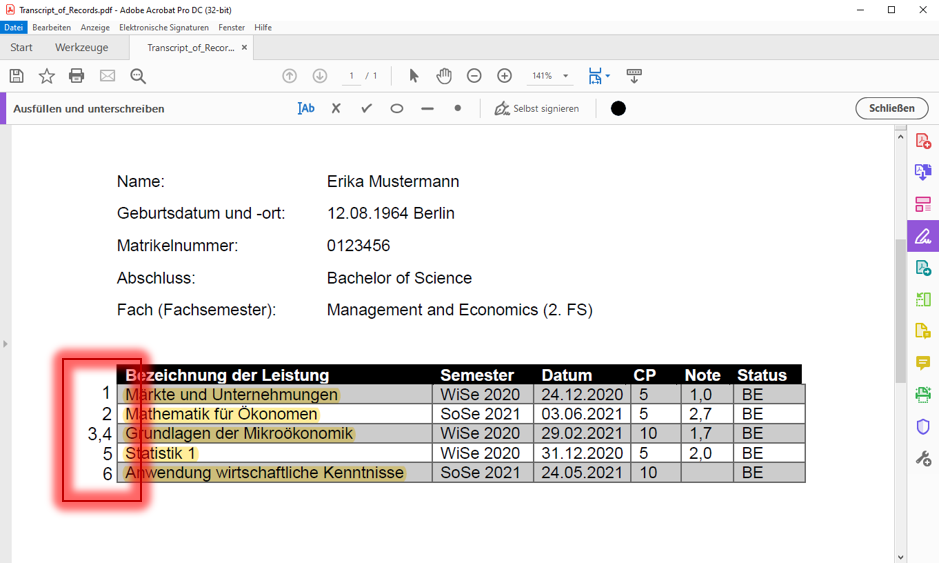Pick the black fill color swatch
The image size is (939, 563).
618,108
